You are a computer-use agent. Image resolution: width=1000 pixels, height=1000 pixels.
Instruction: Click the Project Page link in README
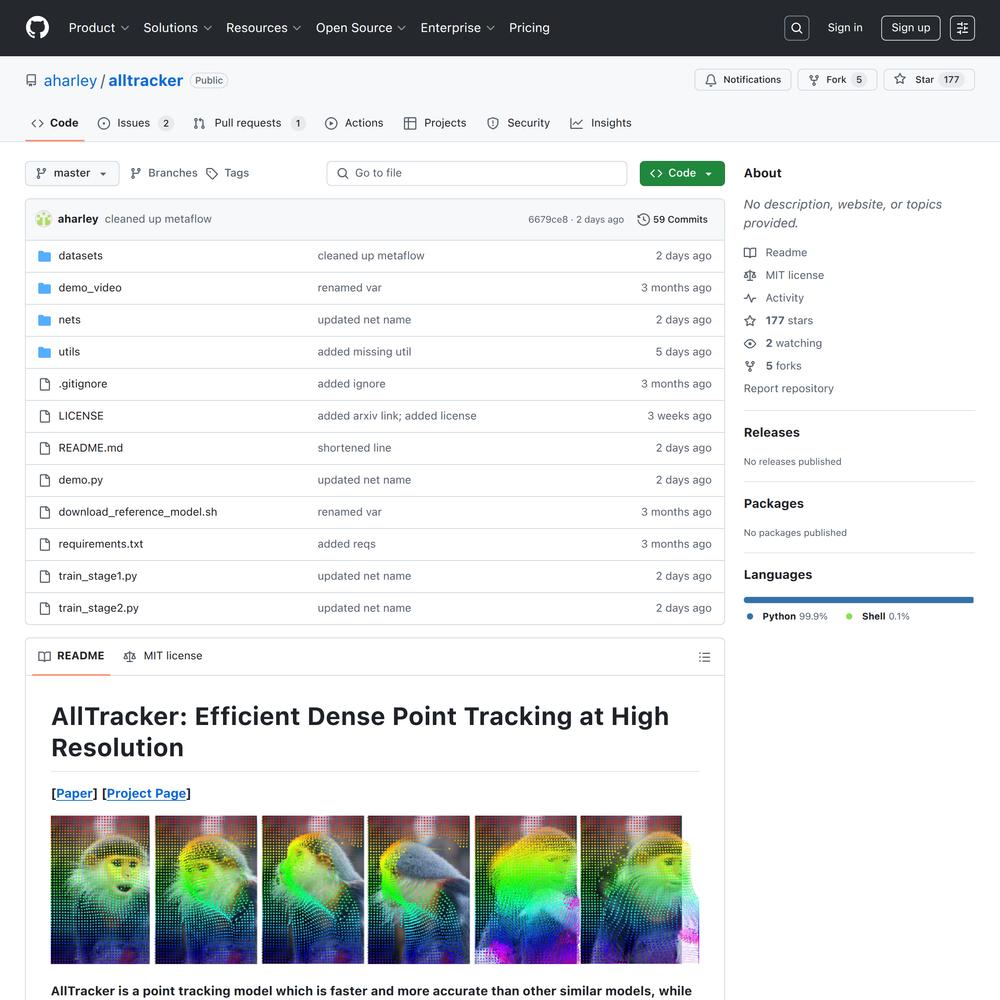tap(146, 793)
